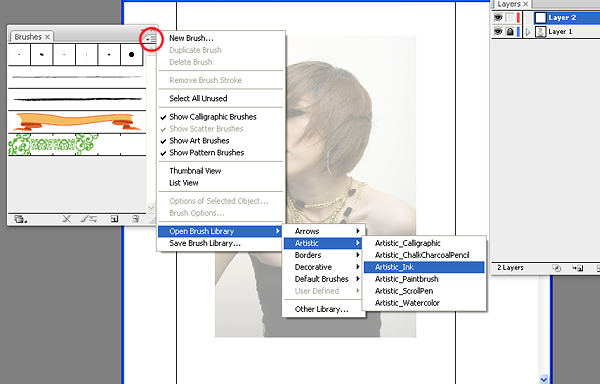
Task: Expand the User Defined submenu
Action: (x=324, y=291)
